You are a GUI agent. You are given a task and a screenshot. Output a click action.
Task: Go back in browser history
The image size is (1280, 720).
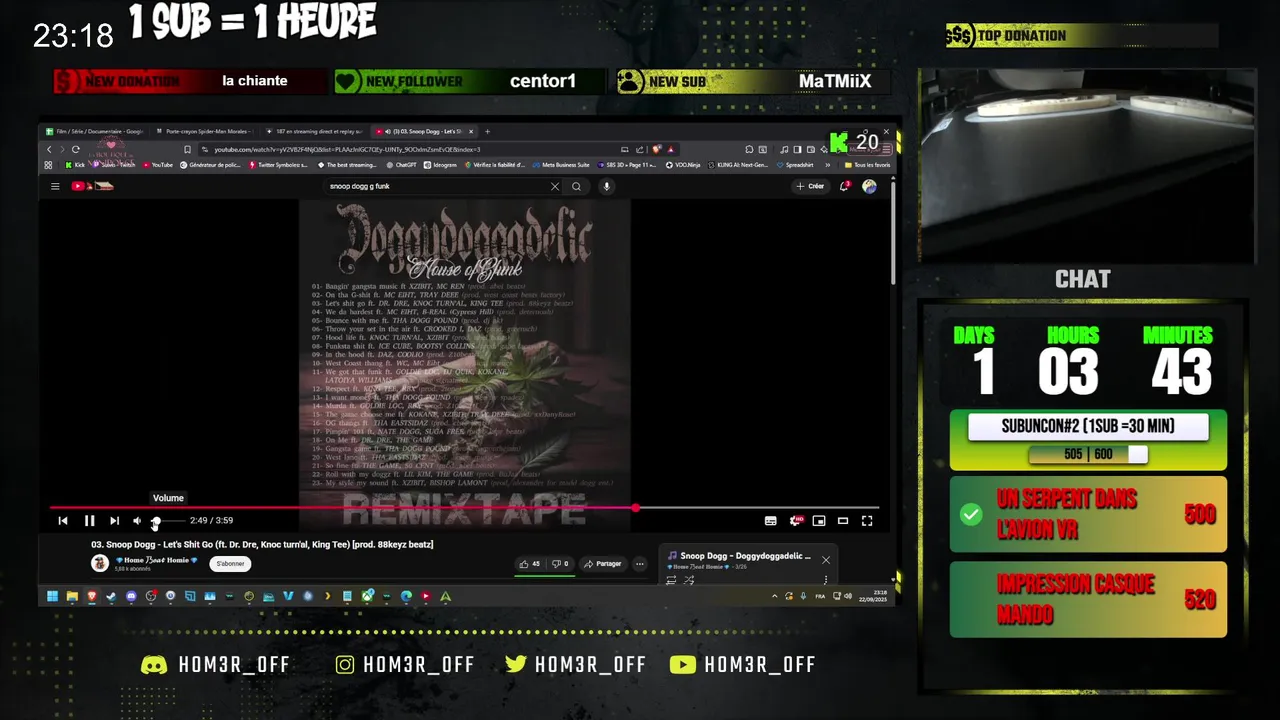[x=49, y=149]
